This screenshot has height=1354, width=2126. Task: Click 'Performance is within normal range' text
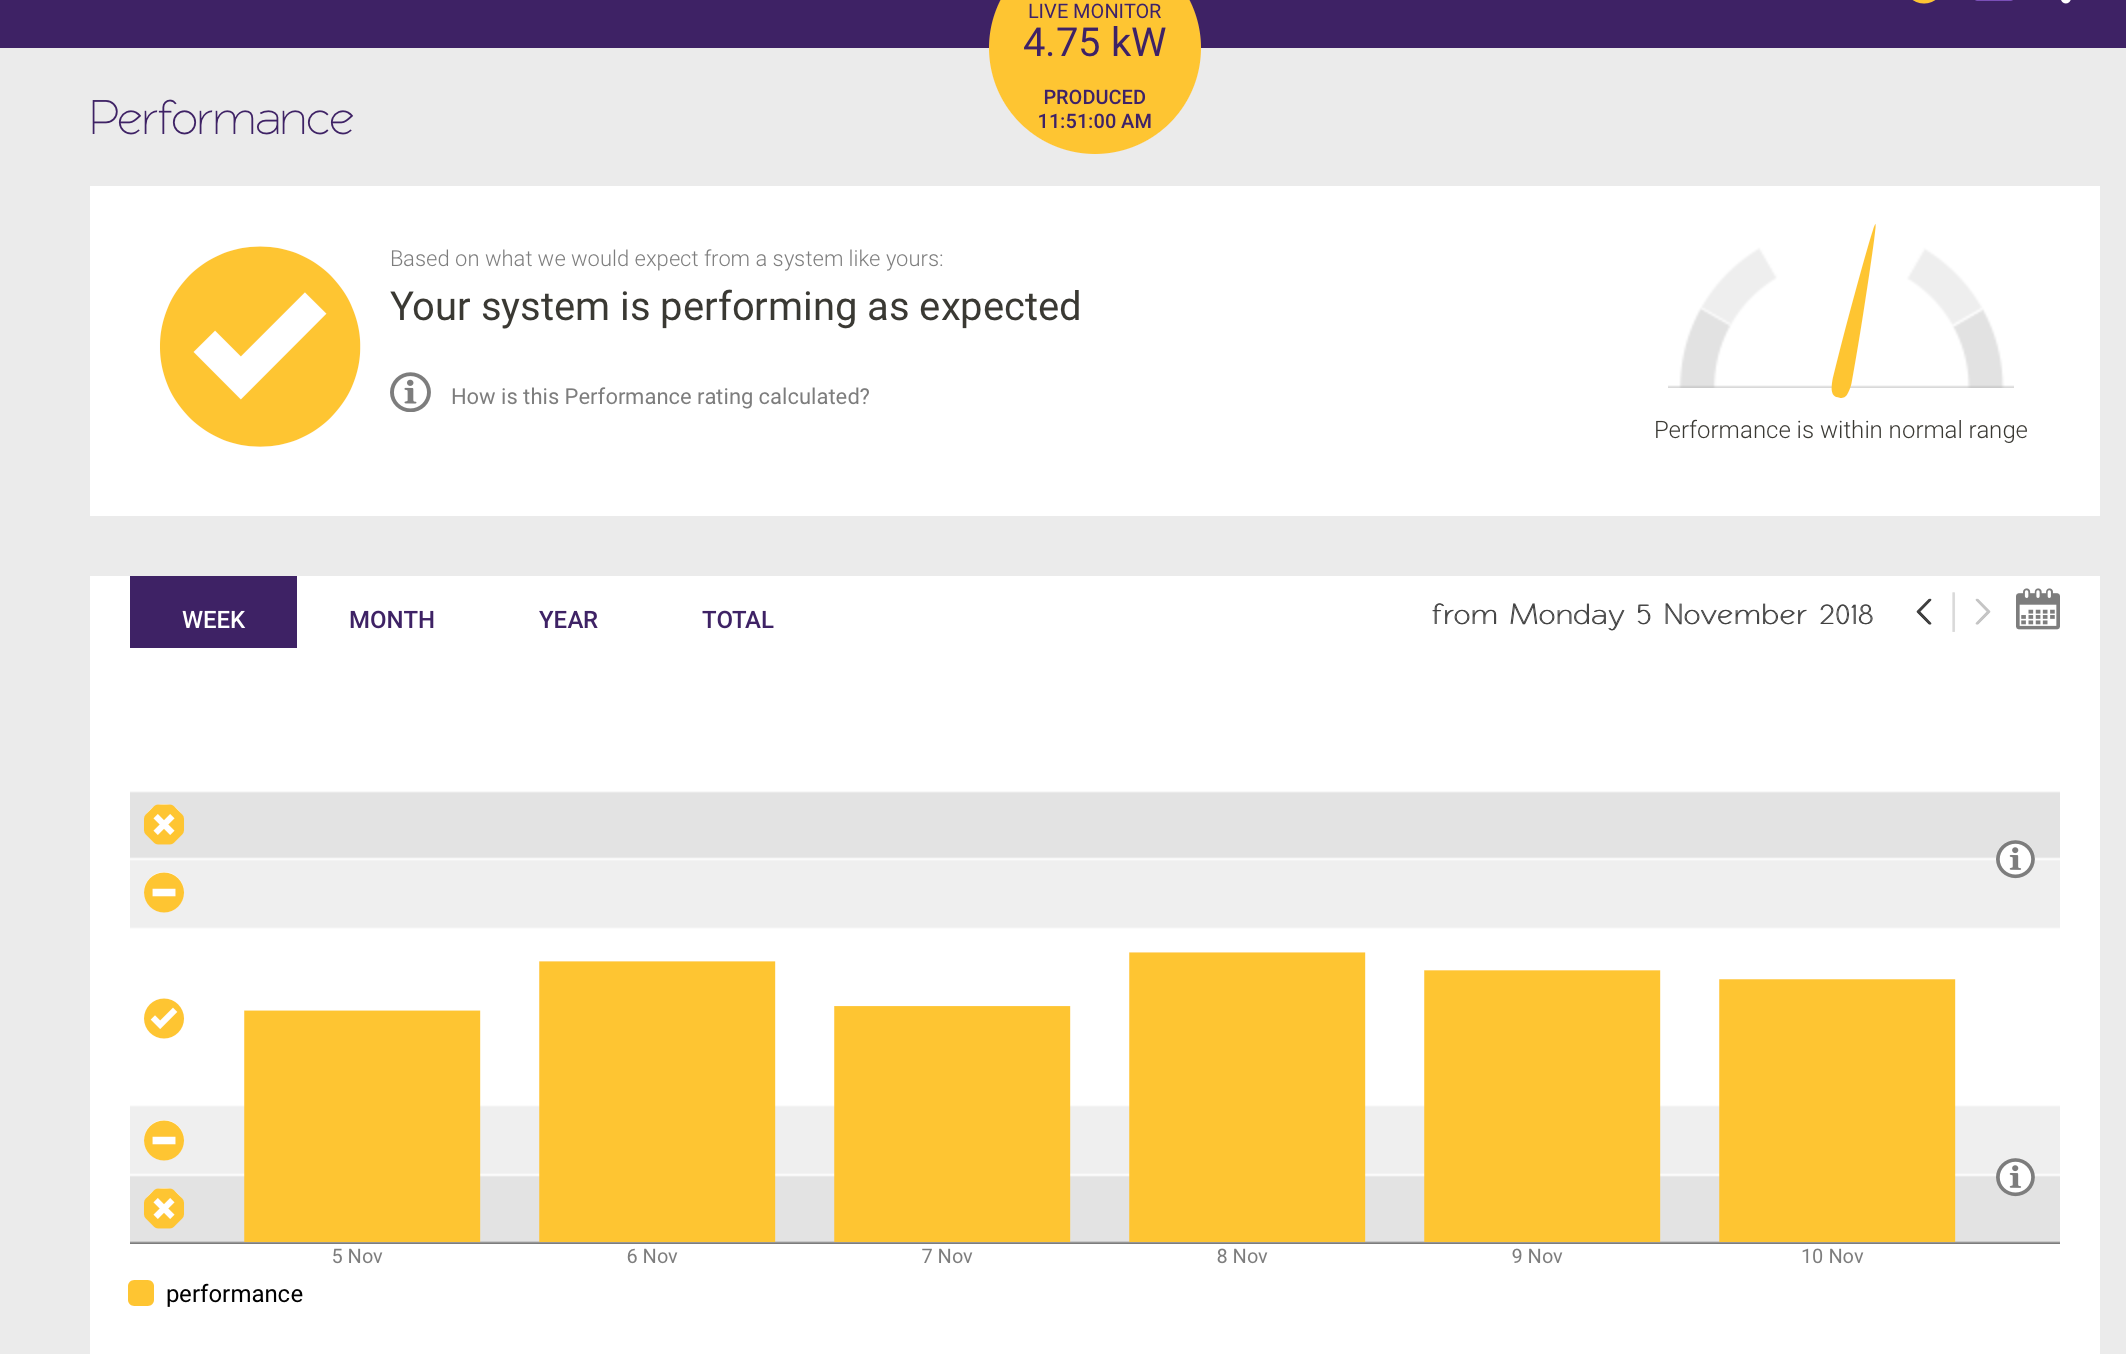[1840, 430]
